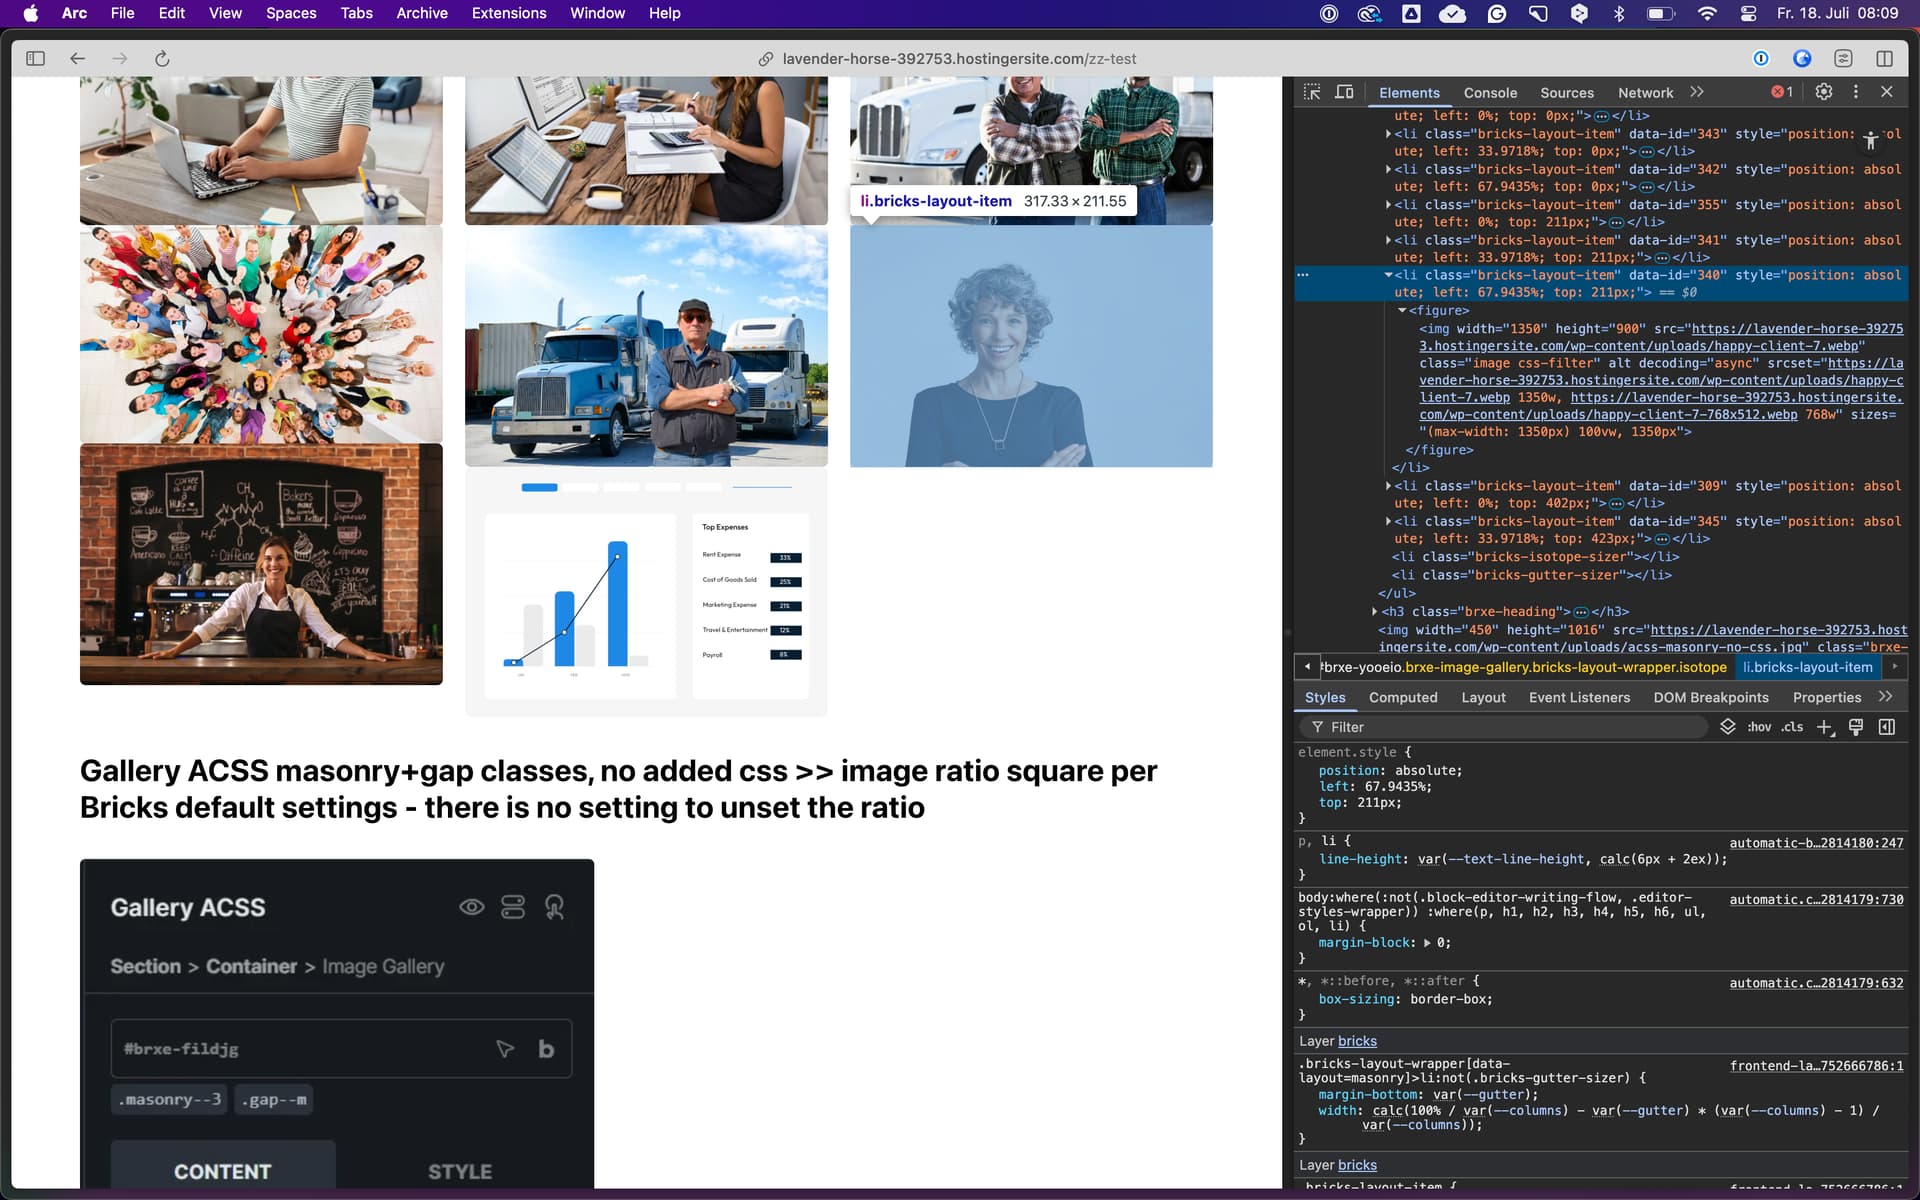Collapse the selected li data-id 340 node
1920x1200 pixels.
pos(1388,275)
